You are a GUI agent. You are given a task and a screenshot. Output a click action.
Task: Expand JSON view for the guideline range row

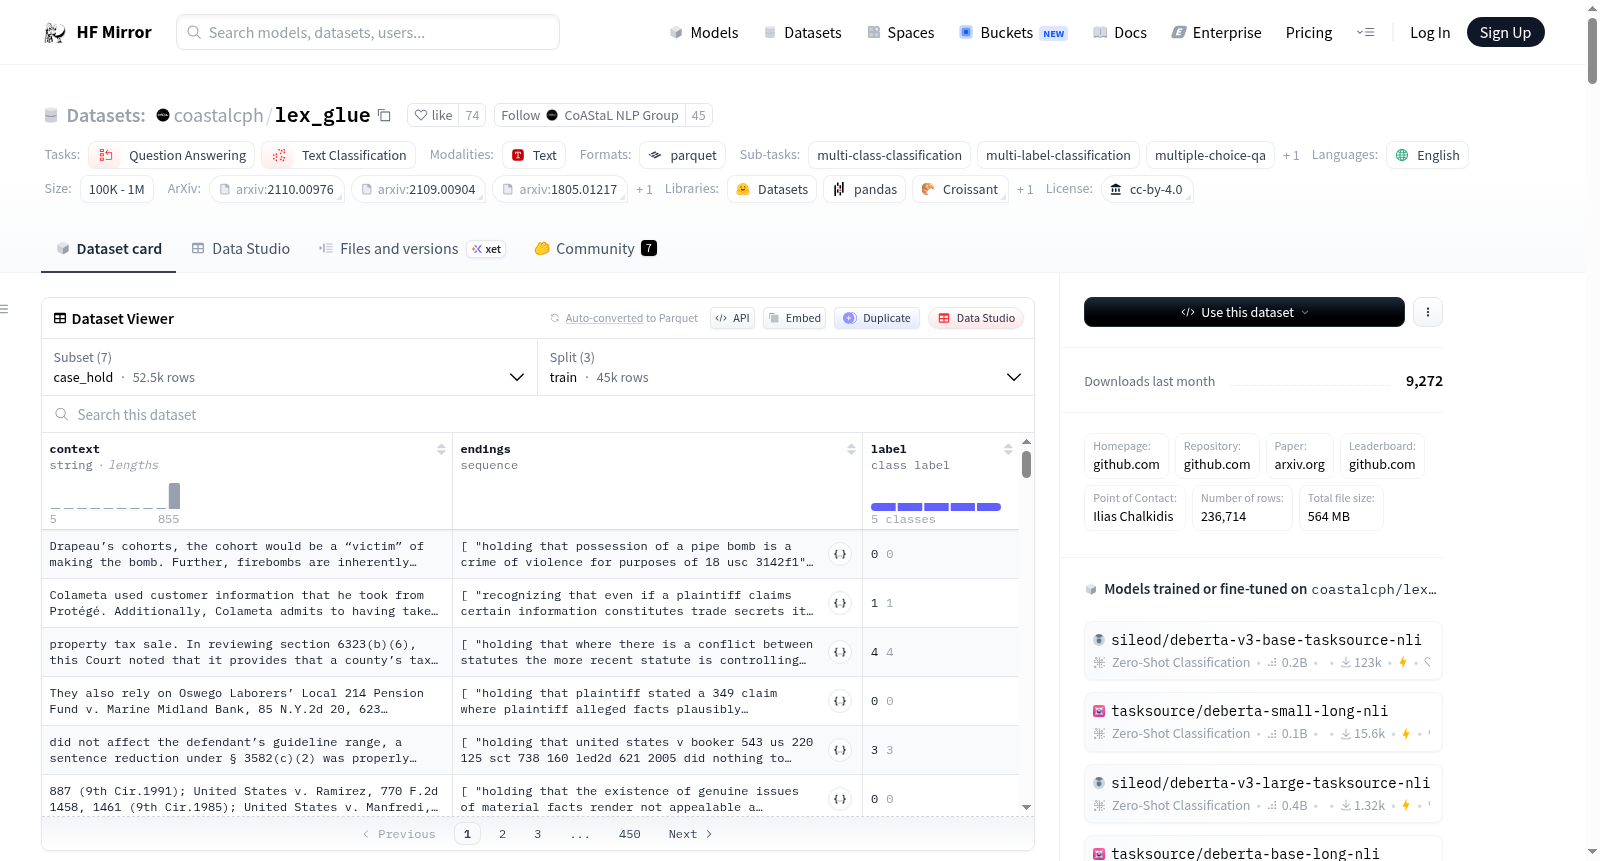click(x=840, y=750)
